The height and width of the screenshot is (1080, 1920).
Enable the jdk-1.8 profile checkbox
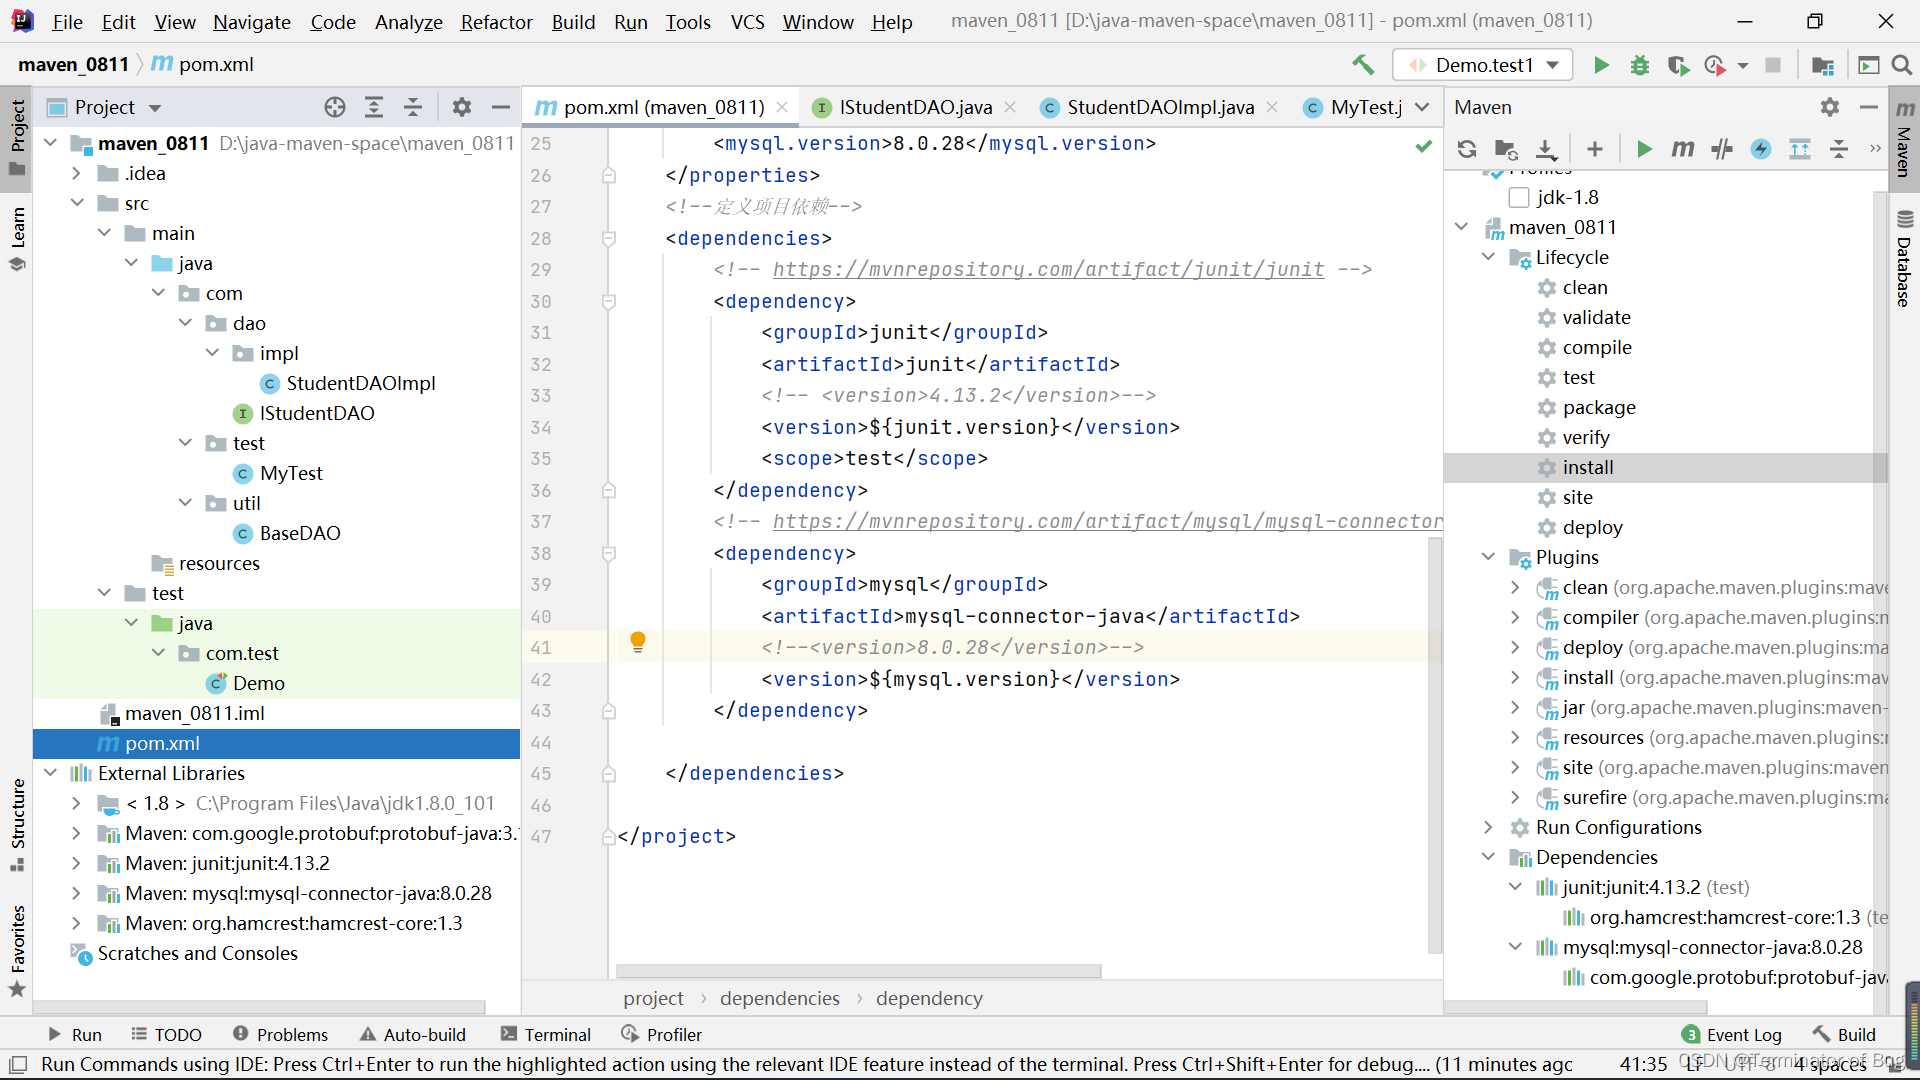[1519, 197]
